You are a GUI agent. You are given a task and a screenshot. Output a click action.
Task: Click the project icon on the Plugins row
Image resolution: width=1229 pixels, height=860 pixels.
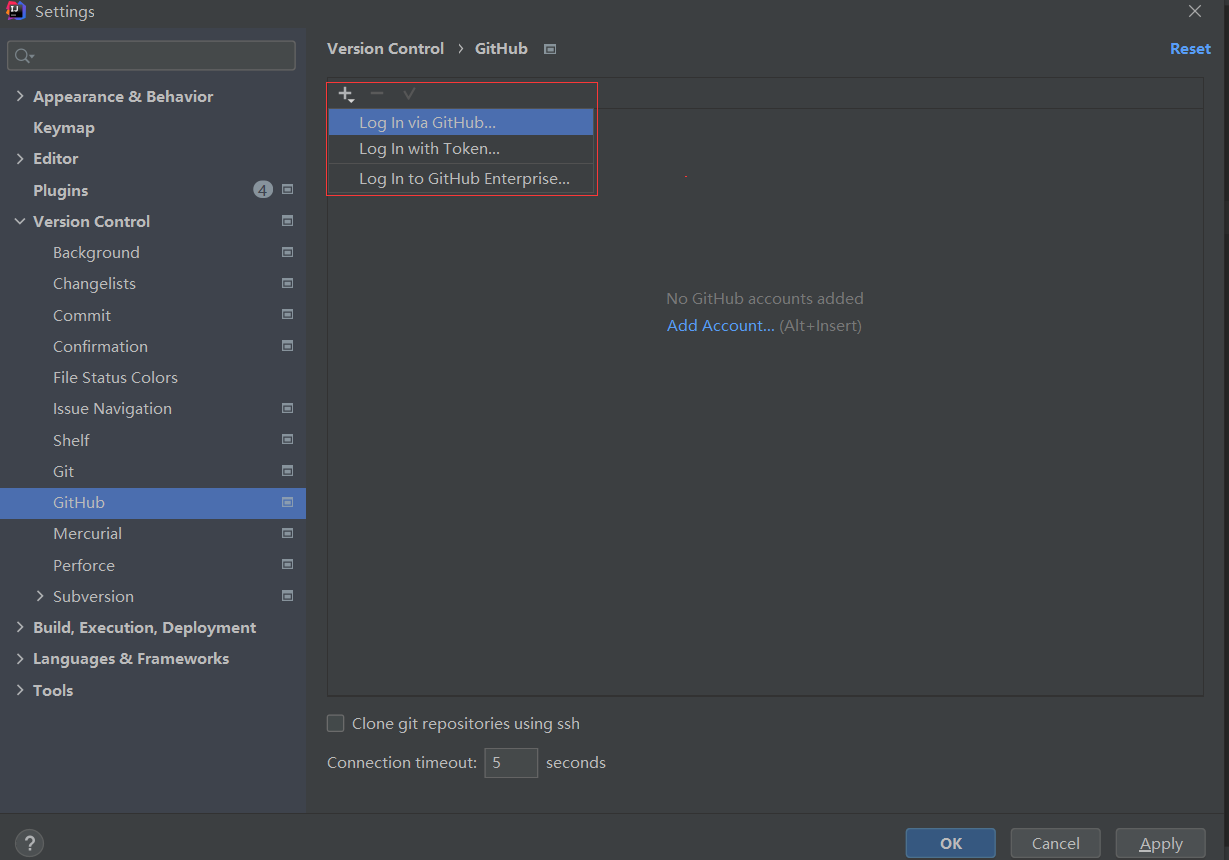pos(287,190)
